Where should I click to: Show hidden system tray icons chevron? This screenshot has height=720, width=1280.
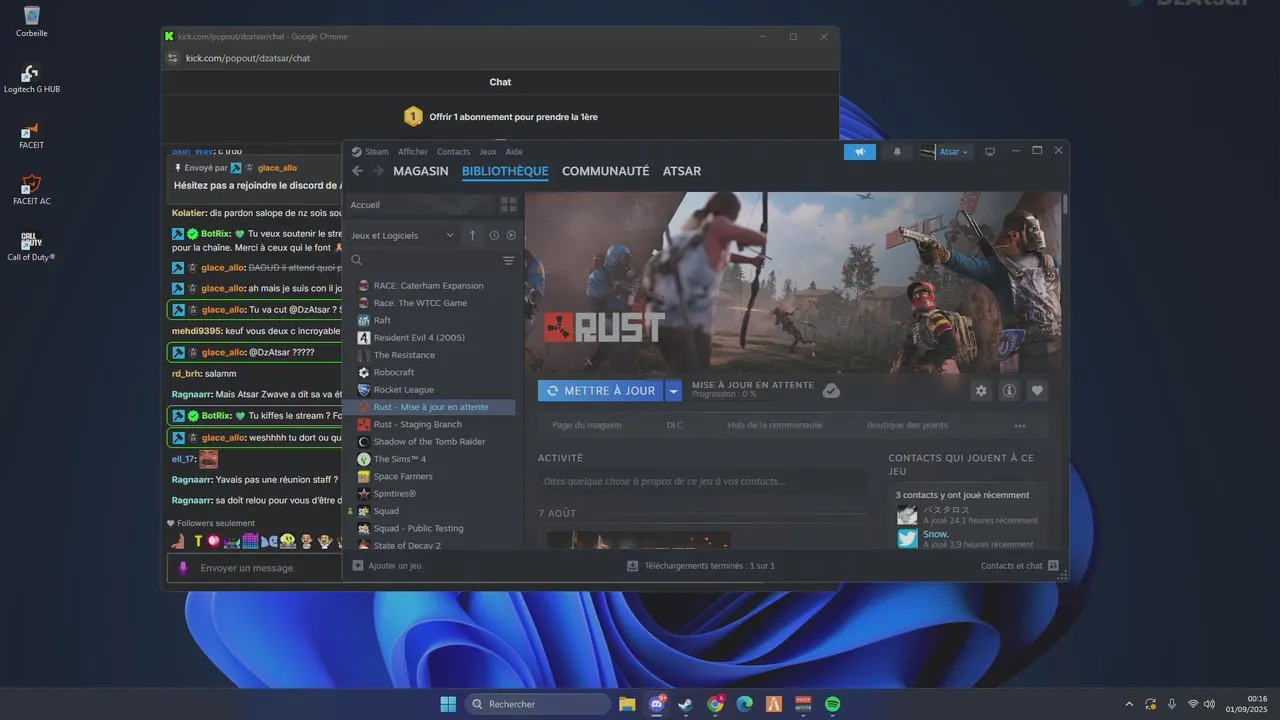click(1129, 704)
